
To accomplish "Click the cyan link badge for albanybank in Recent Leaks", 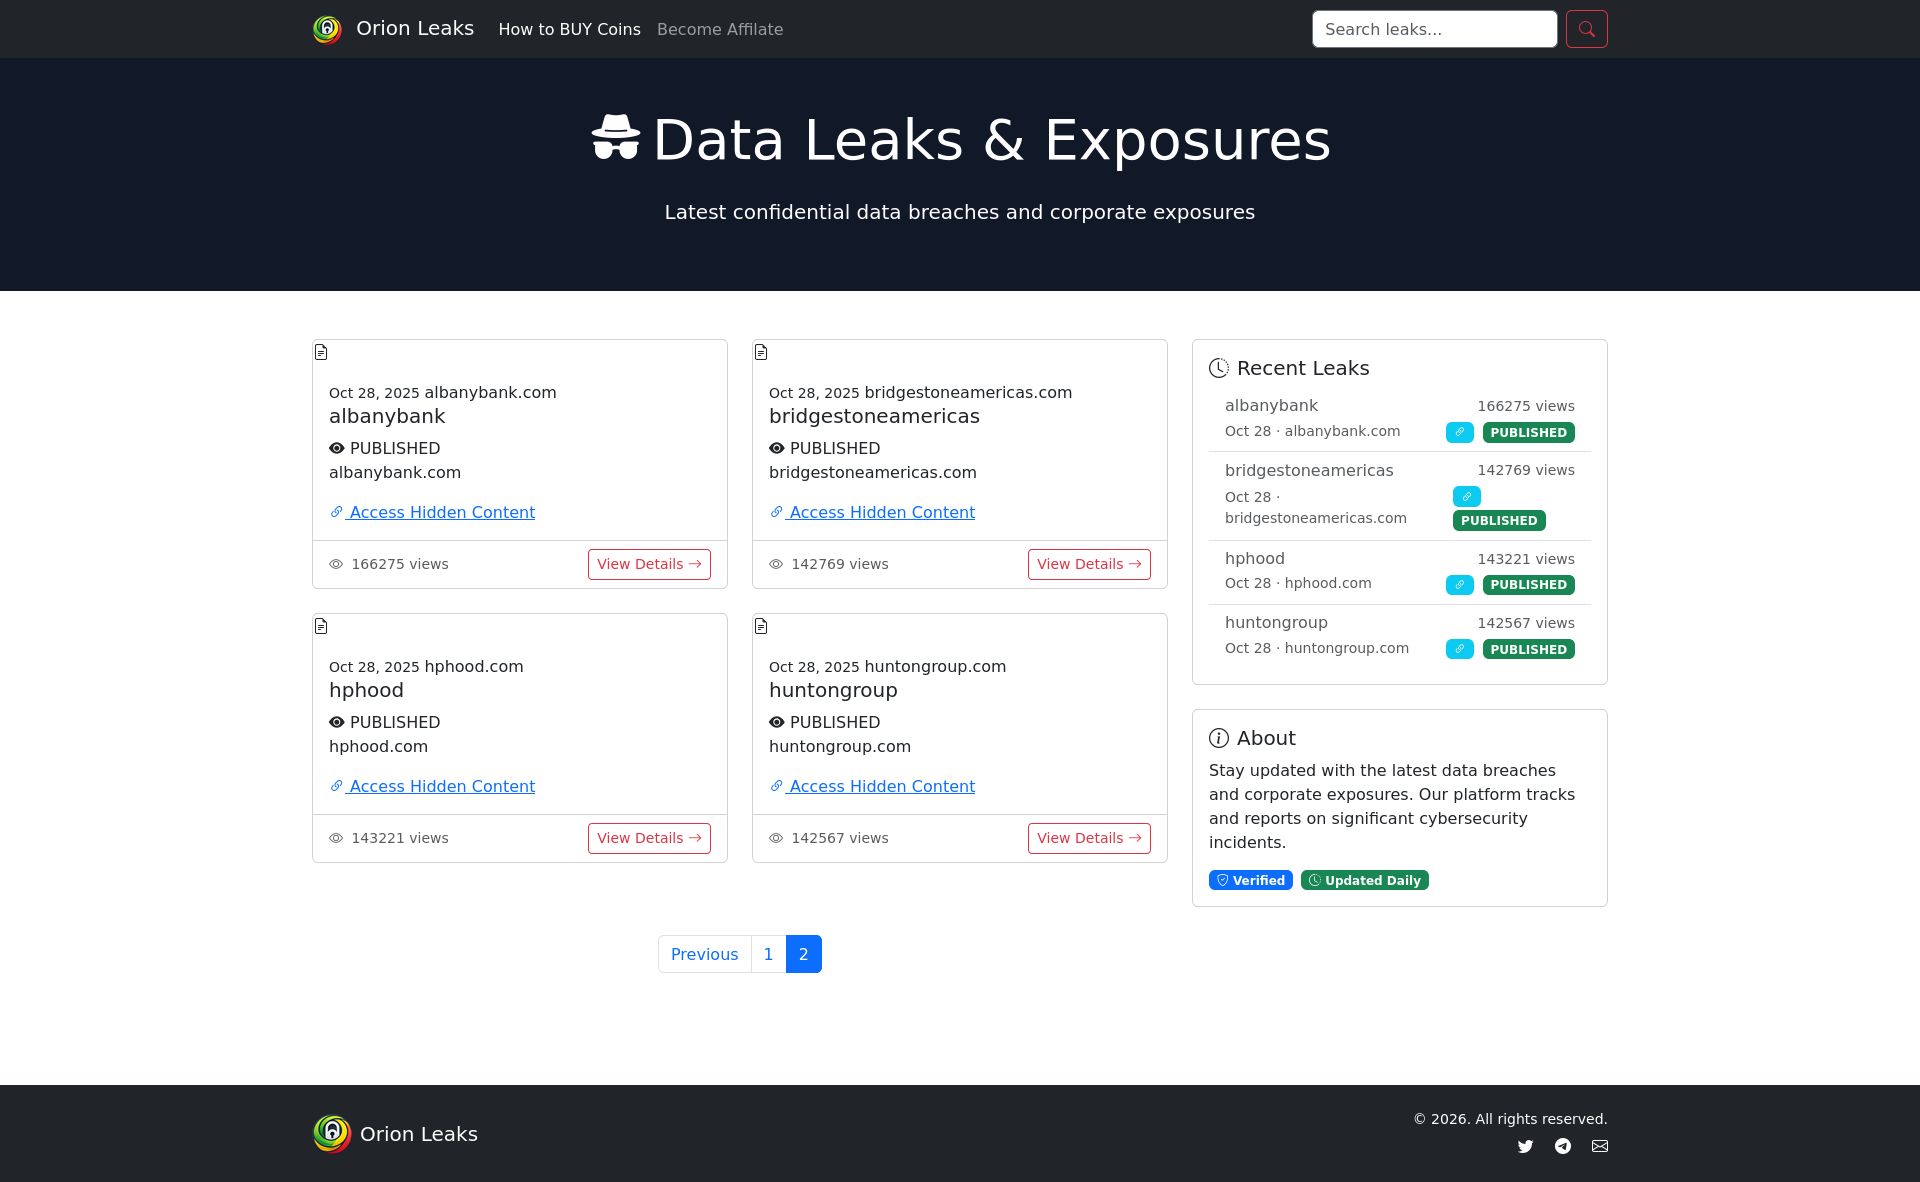I will pos(1459,432).
